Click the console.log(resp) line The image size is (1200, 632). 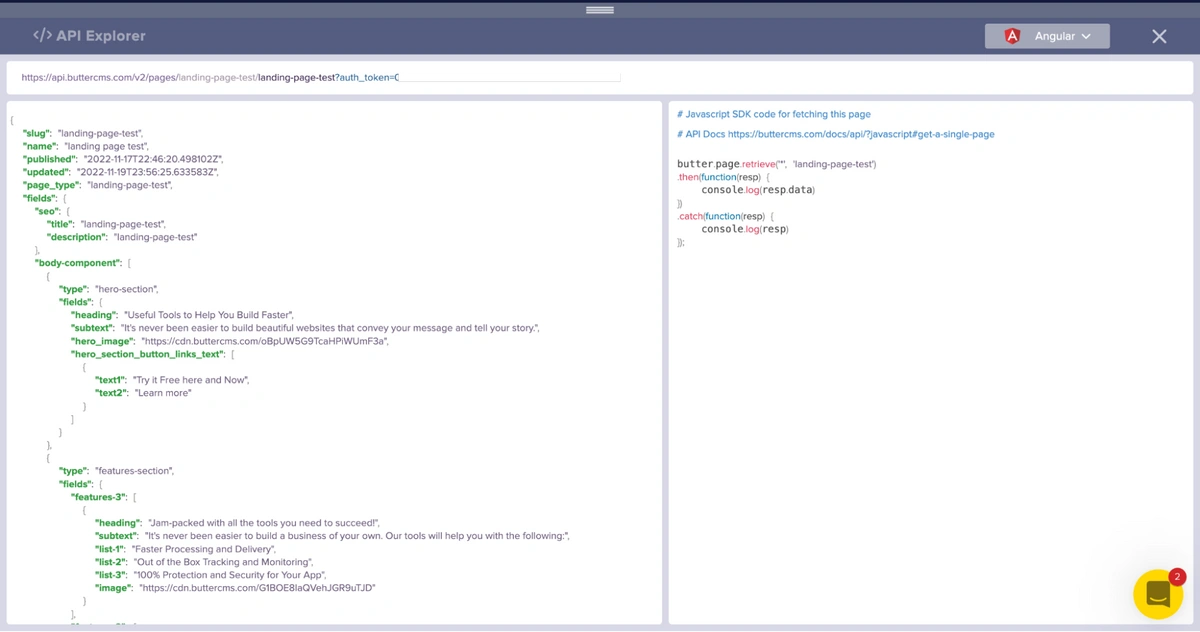tap(745, 229)
